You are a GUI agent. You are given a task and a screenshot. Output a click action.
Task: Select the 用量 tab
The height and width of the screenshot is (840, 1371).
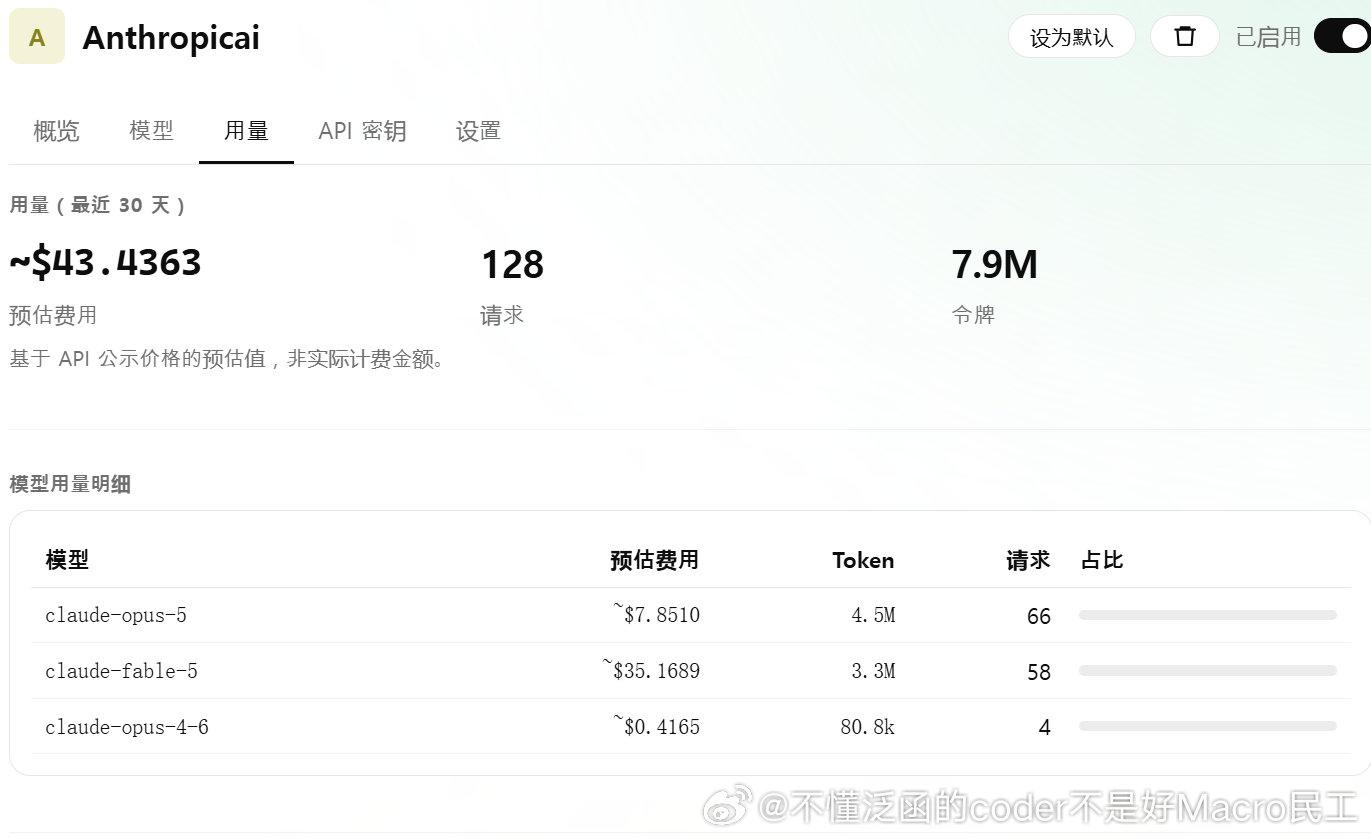click(246, 131)
